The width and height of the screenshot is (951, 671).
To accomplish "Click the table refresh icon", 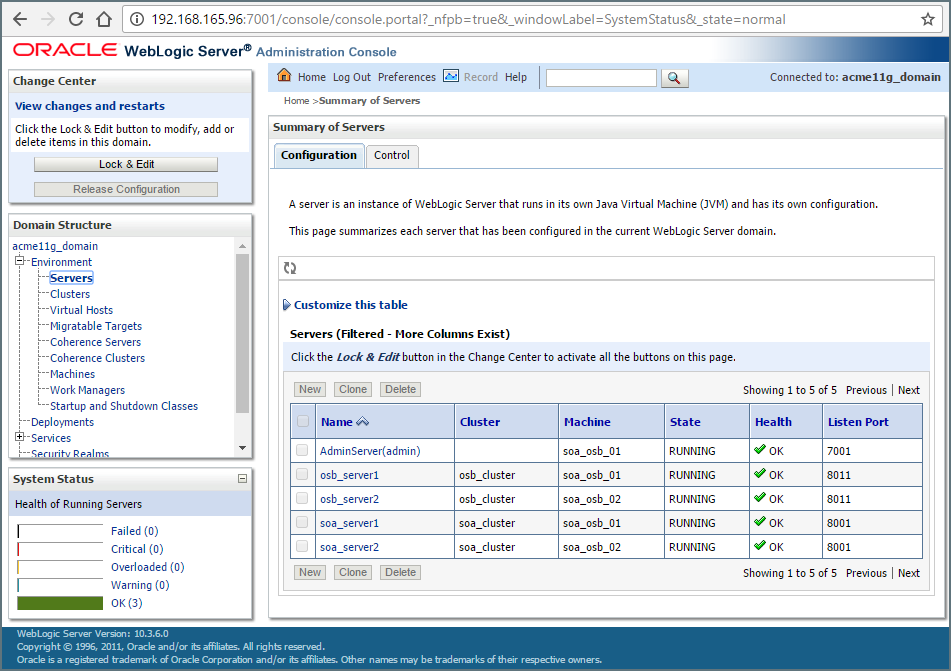I will coord(290,268).
